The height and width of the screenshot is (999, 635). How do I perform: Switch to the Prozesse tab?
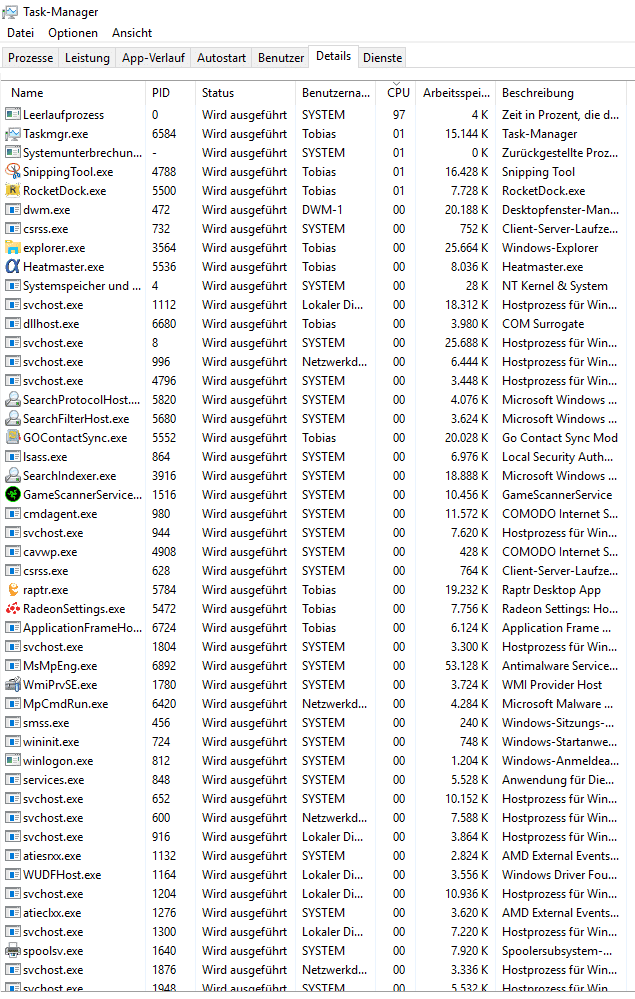coord(31,58)
